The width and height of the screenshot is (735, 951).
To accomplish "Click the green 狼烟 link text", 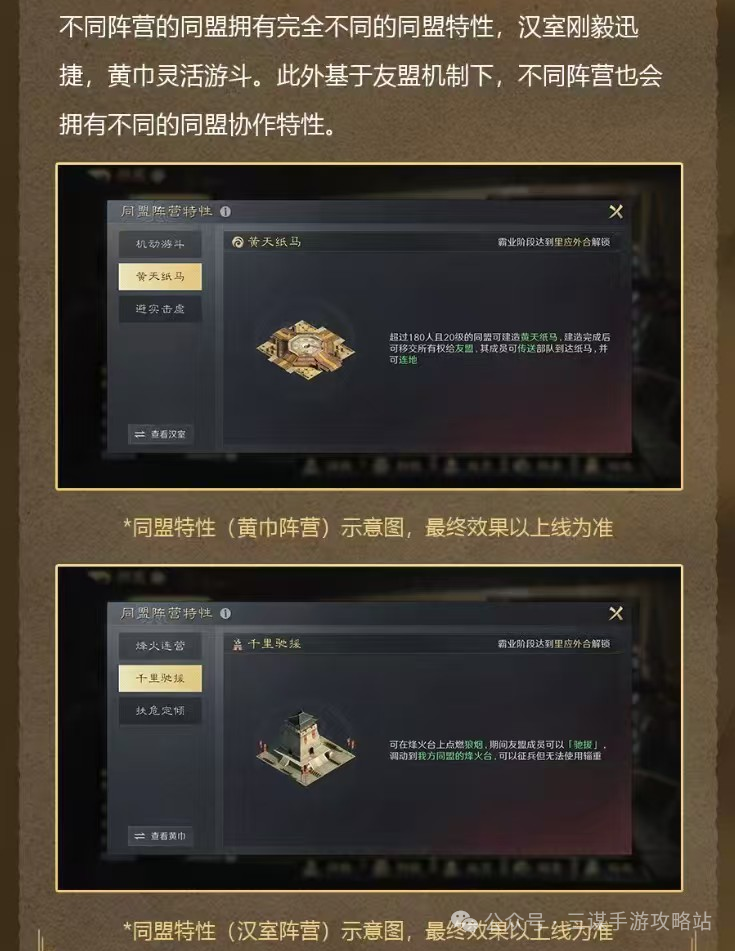I will [x=474, y=745].
